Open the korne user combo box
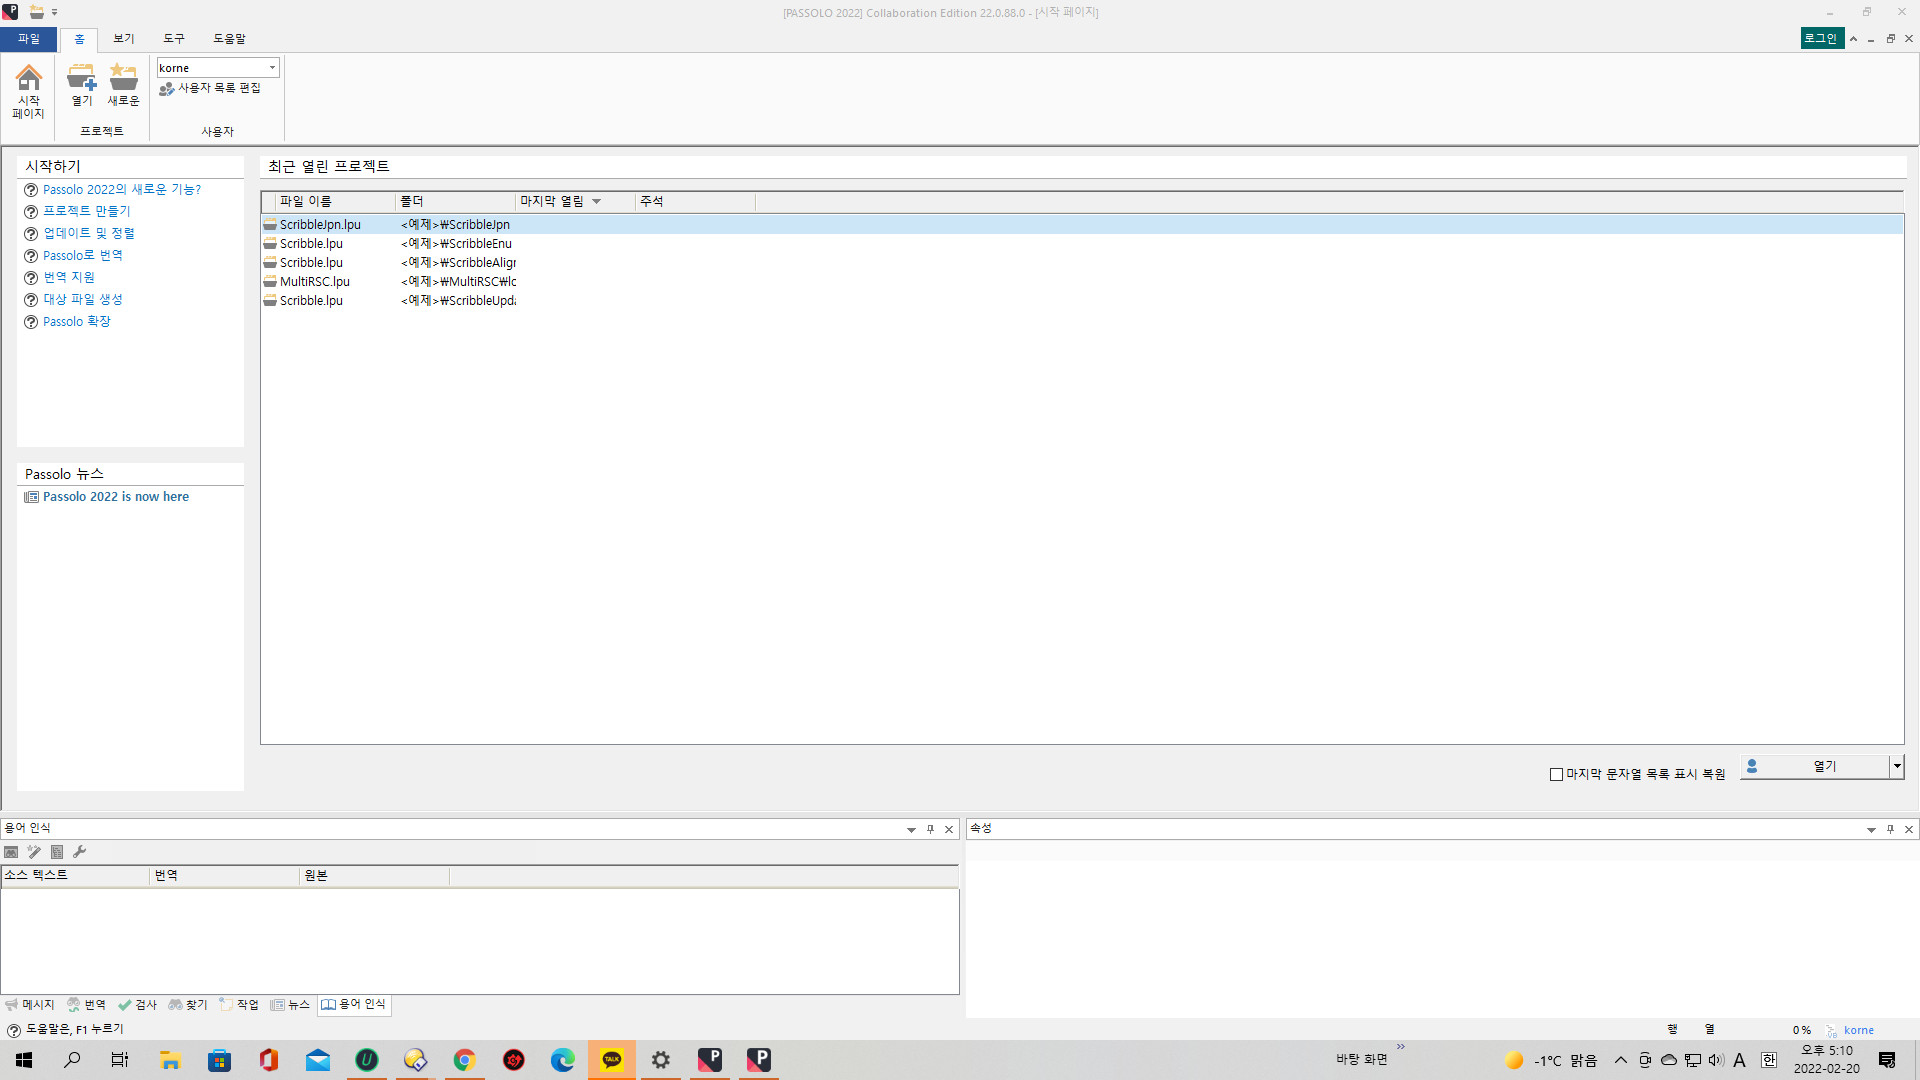This screenshot has width=1920, height=1080. point(218,68)
